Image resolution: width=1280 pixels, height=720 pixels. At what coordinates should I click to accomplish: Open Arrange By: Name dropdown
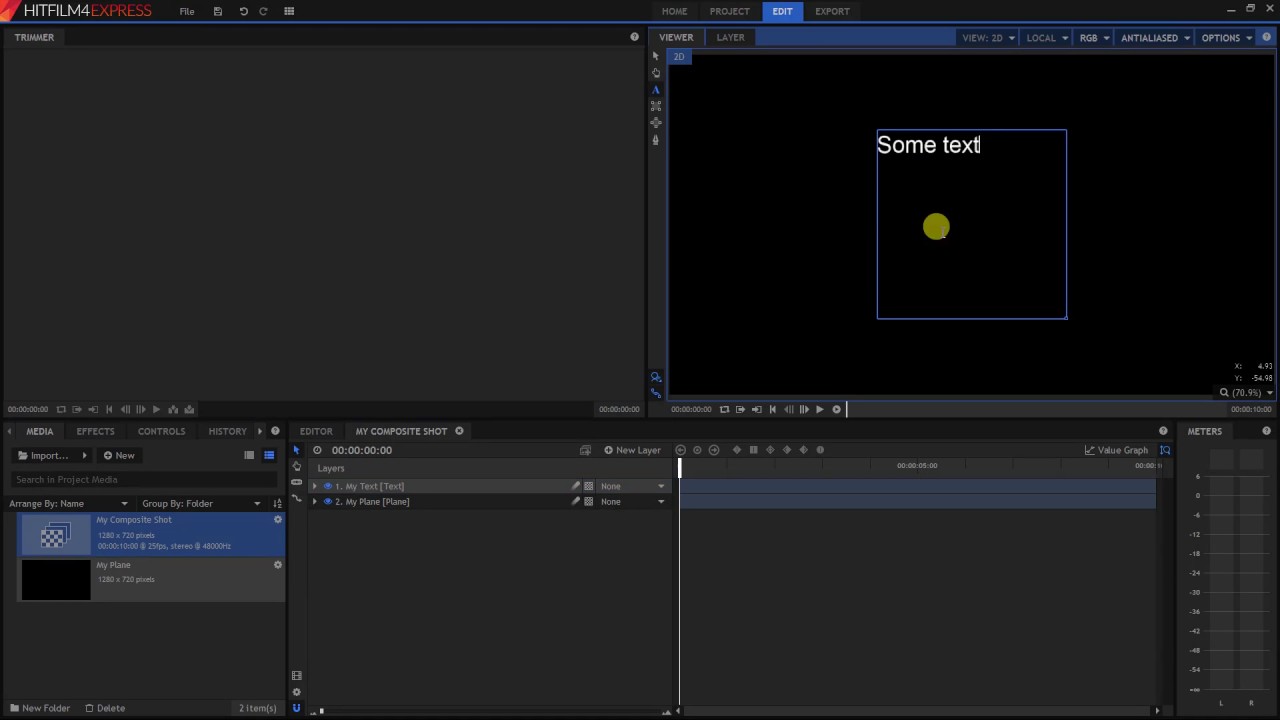(69, 504)
